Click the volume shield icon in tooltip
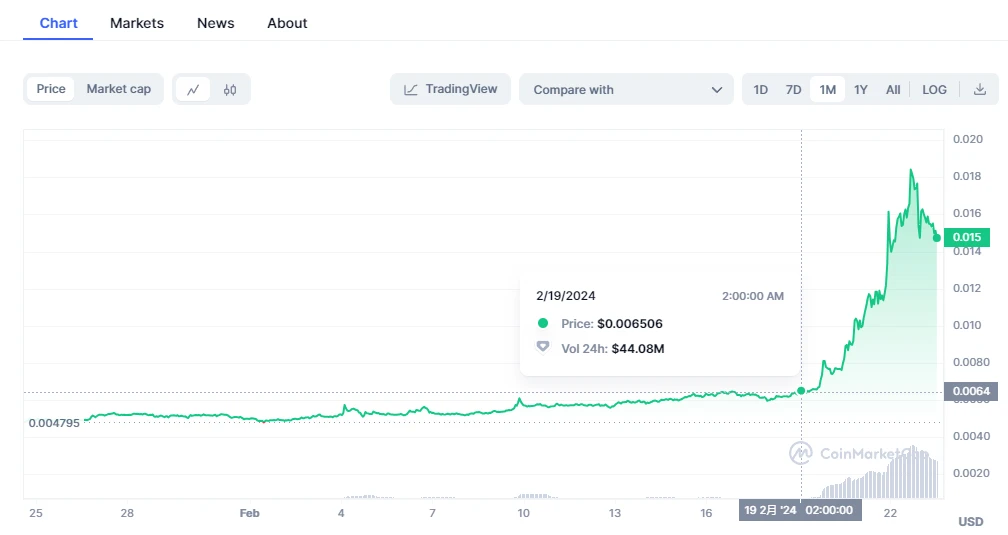The image size is (1008, 535). pyautogui.click(x=543, y=347)
